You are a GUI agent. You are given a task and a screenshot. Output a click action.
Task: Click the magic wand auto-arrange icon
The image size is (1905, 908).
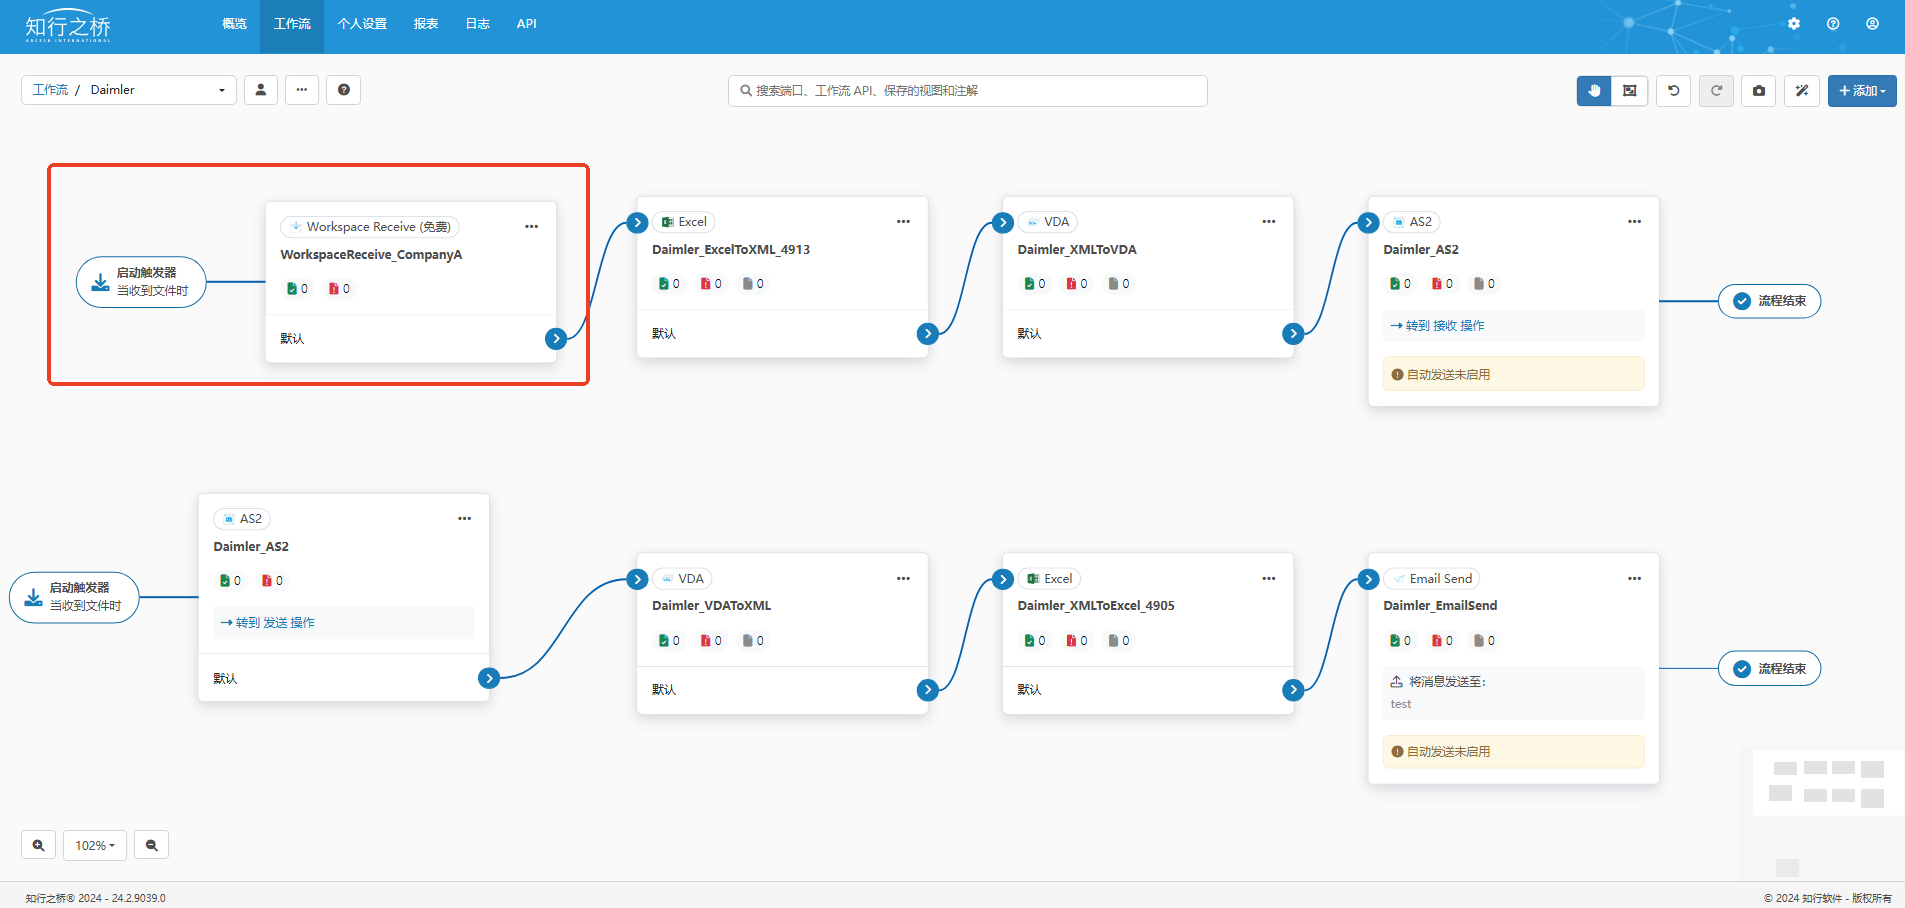pos(1802,91)
